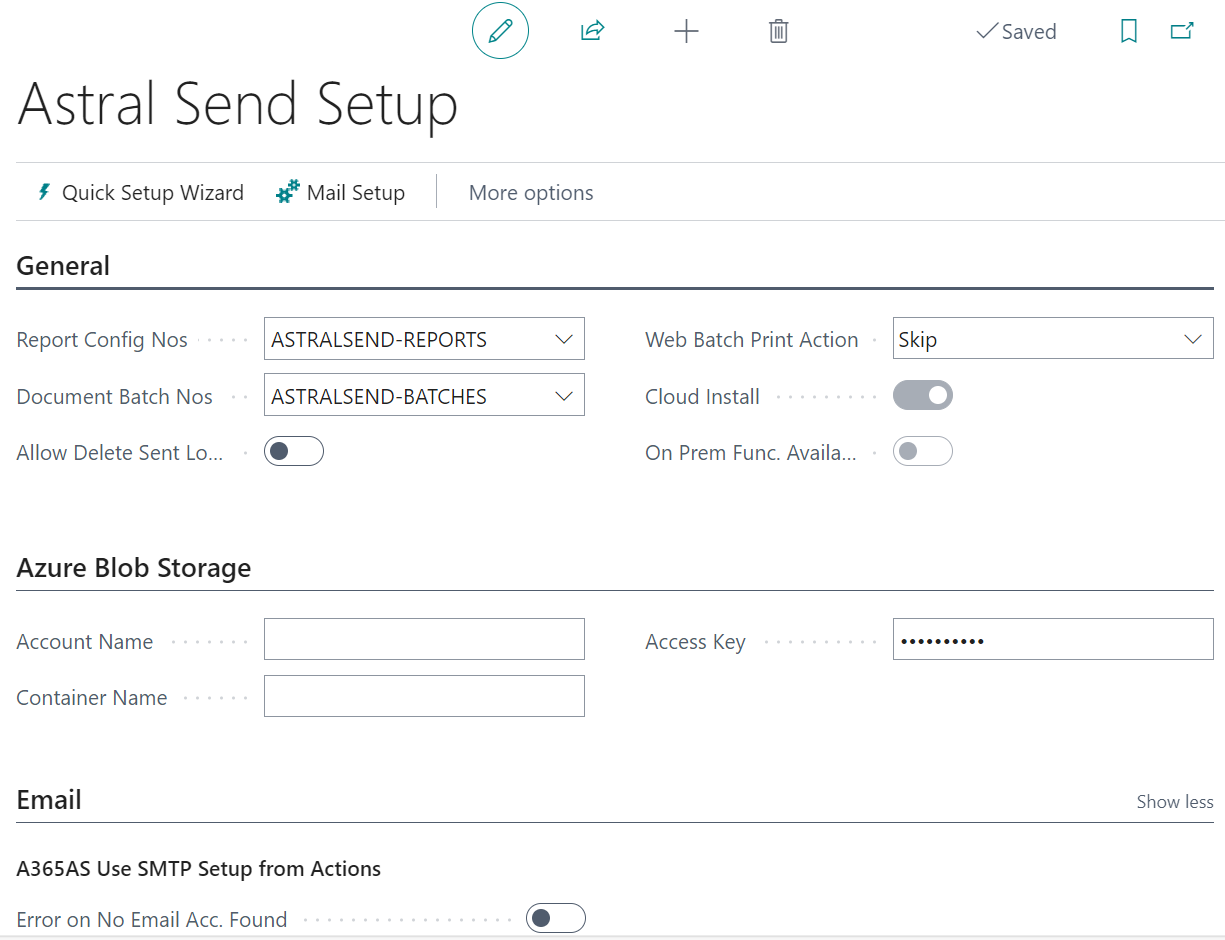Click Show less in Email section

(1174, 802)
